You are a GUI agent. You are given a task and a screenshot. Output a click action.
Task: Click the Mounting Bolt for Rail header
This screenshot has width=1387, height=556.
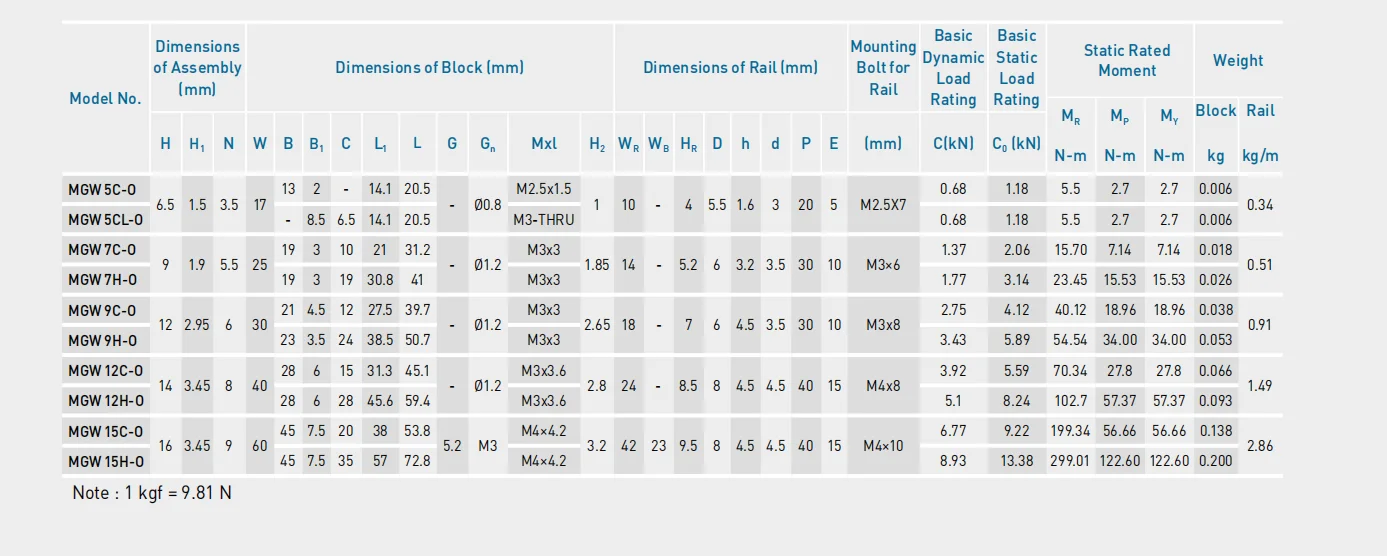(882, 67)
